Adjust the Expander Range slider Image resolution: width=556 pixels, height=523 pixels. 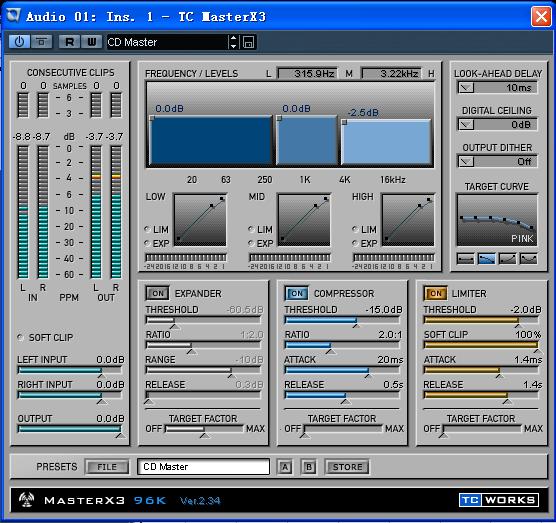point(203,370)
